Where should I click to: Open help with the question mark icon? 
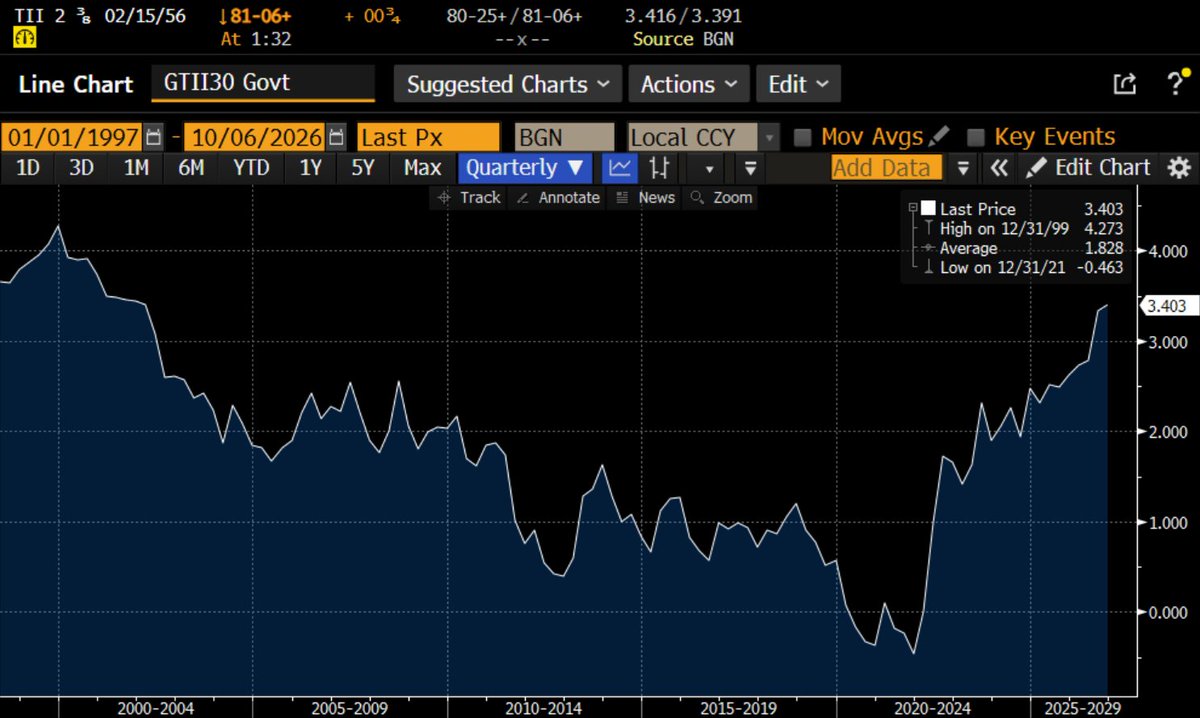(x=1176, y=84)
